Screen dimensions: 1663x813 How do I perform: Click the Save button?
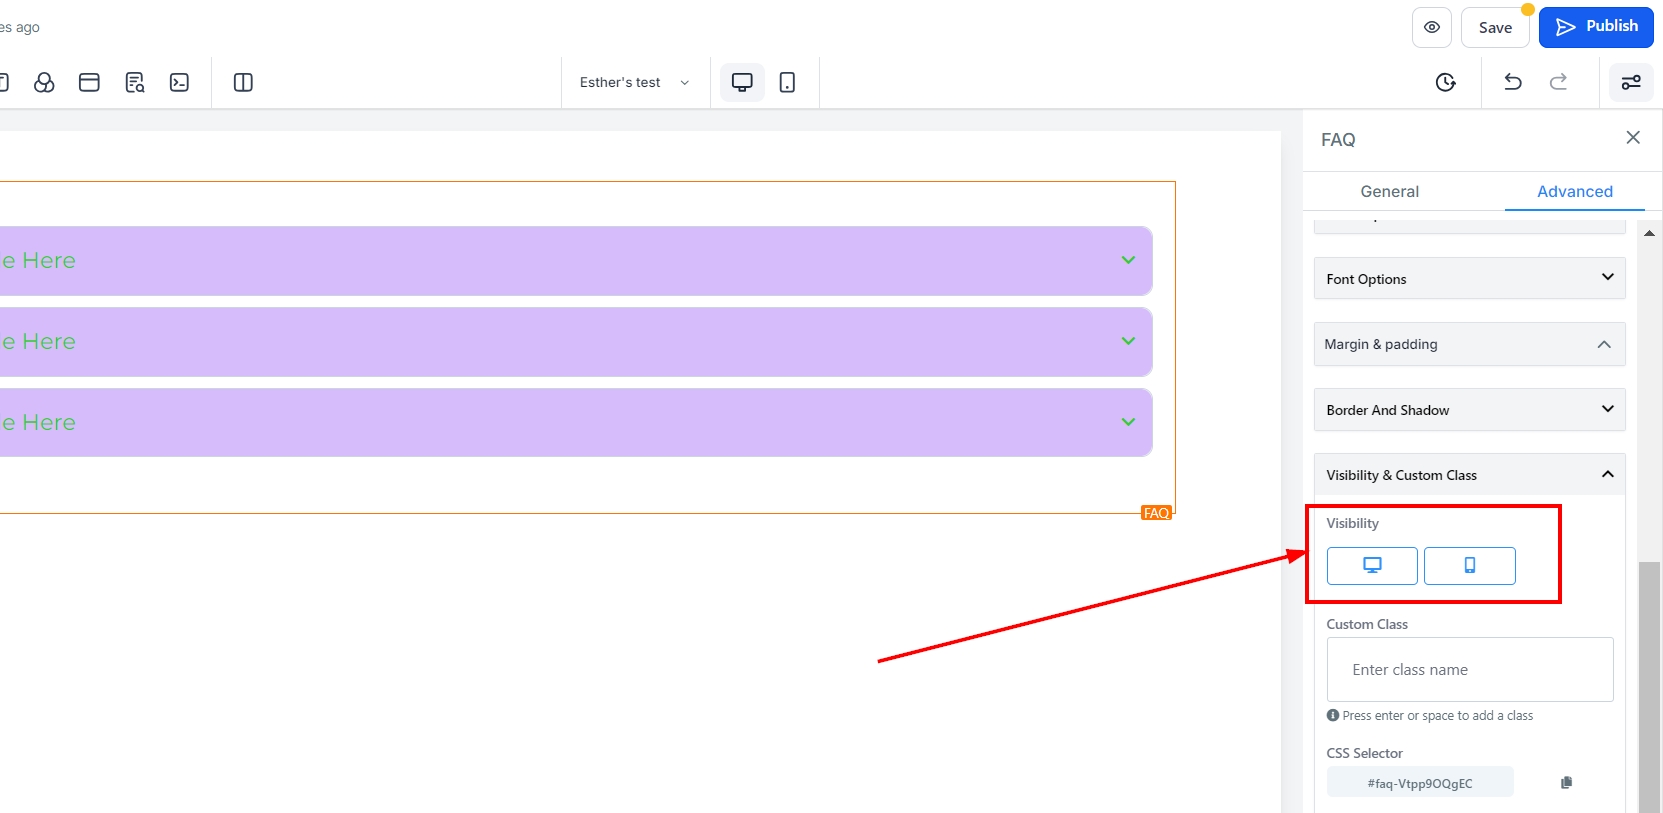(1494, 27)
